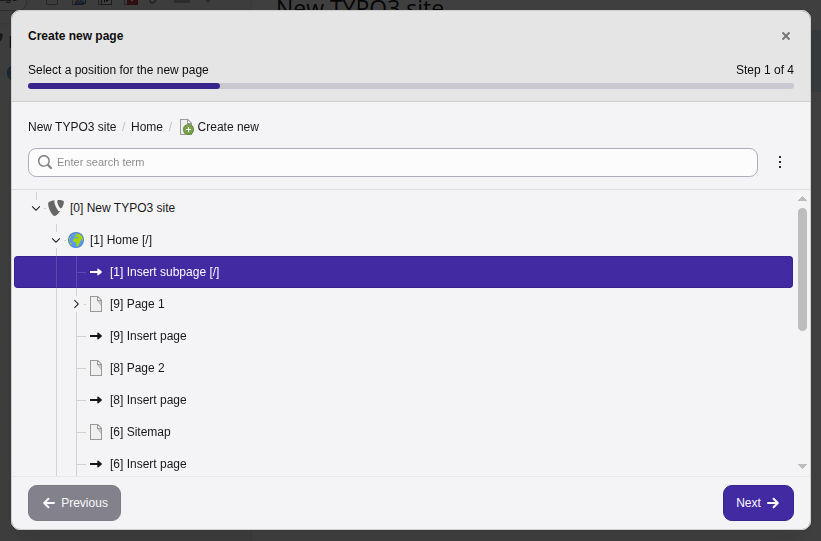The height and width of the screenshot is (541, 821).
Task: Collapse the New TYPO3 site tree node
Action: [36, 208]
